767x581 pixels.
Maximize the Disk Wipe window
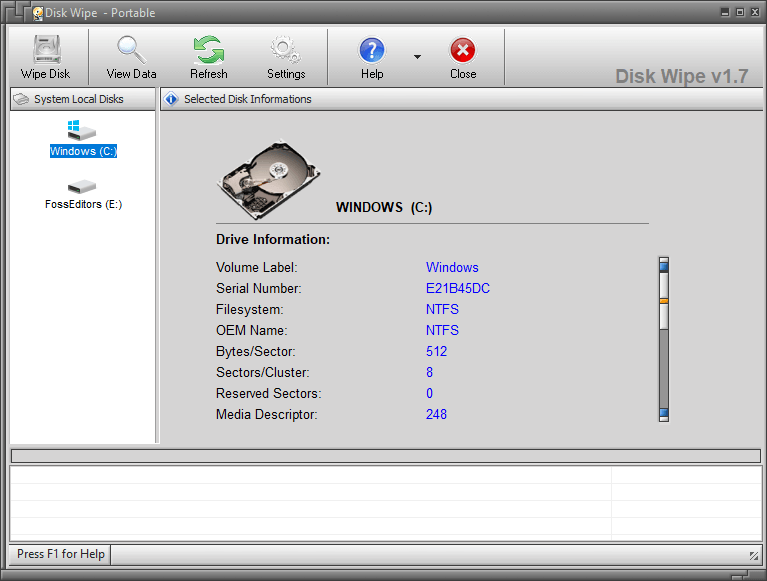point(740,12)
